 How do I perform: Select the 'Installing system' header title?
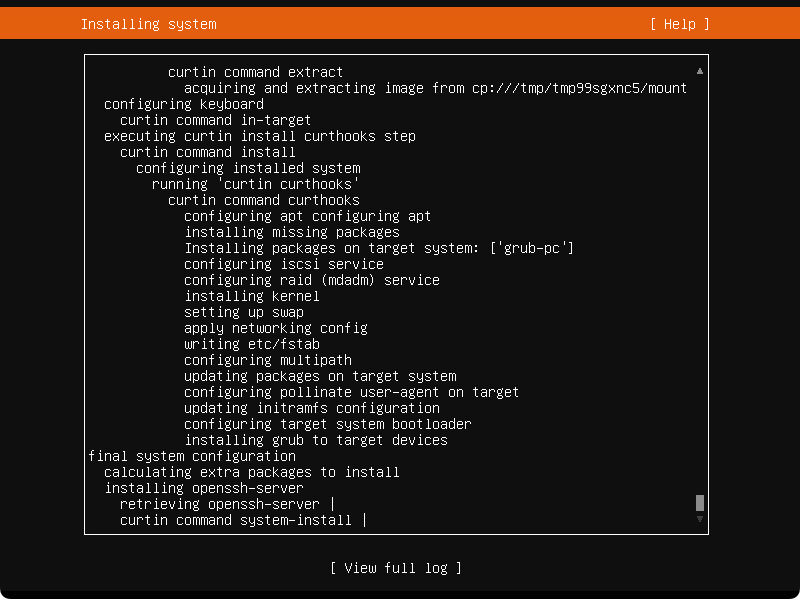coord(148,24)
